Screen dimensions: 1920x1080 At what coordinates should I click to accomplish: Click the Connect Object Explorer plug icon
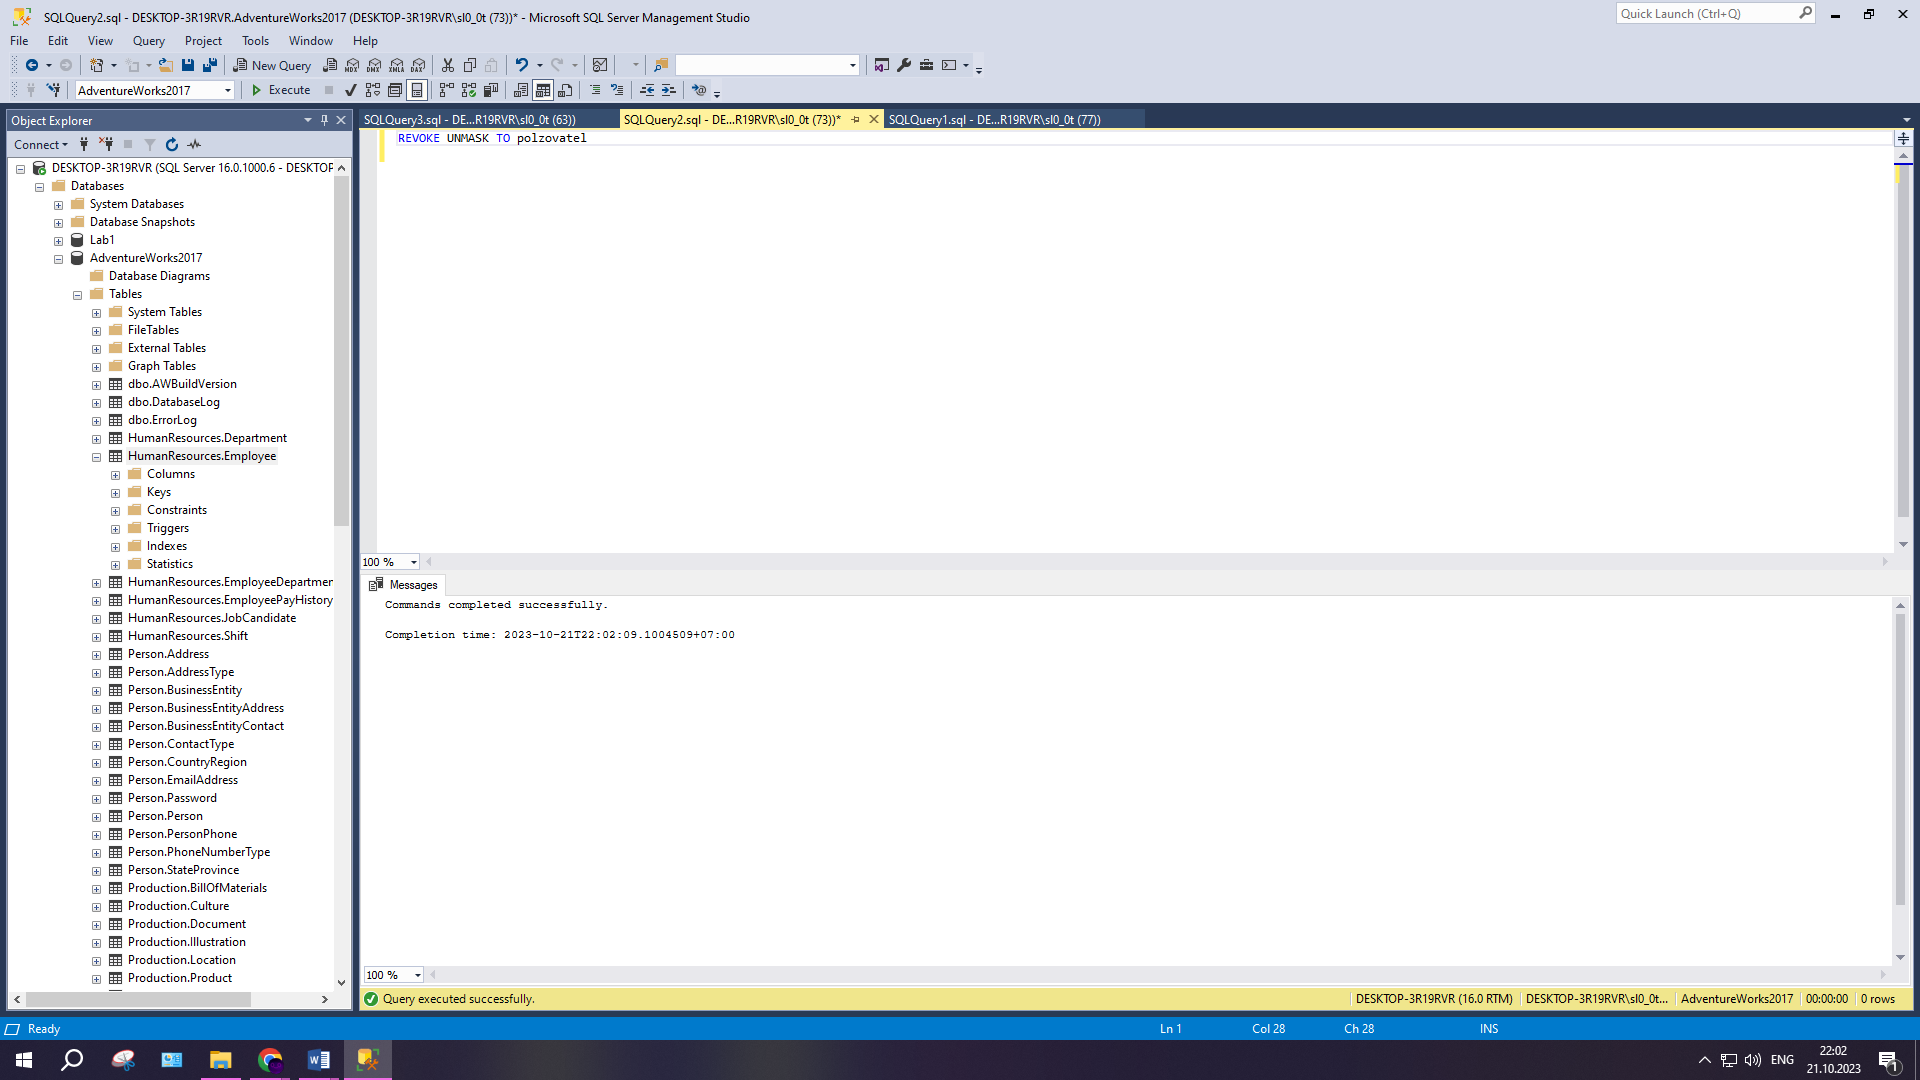tap(84, 145)
